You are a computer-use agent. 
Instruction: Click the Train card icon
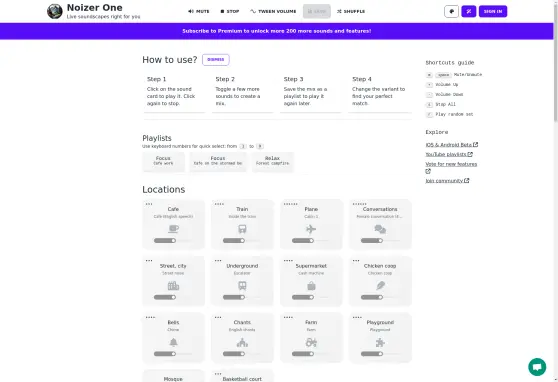242,229
